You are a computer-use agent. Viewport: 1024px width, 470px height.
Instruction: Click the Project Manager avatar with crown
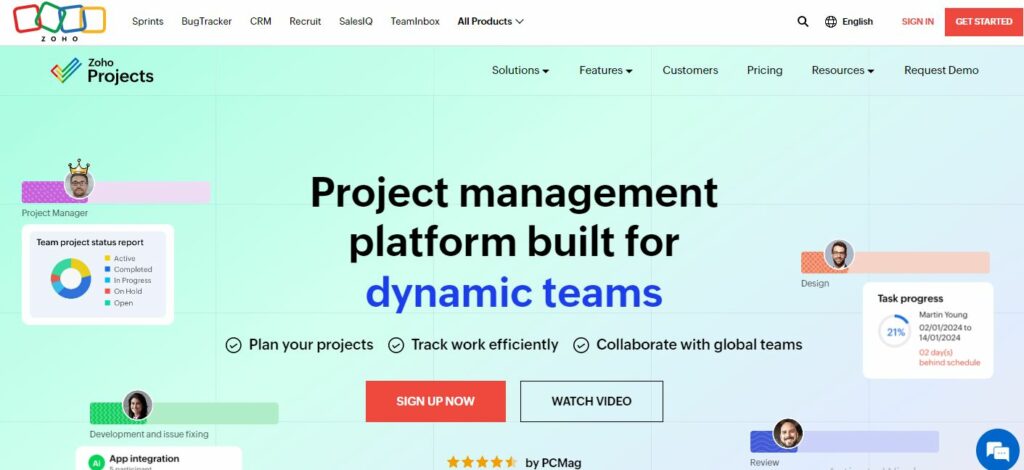(x=79, y=181)
